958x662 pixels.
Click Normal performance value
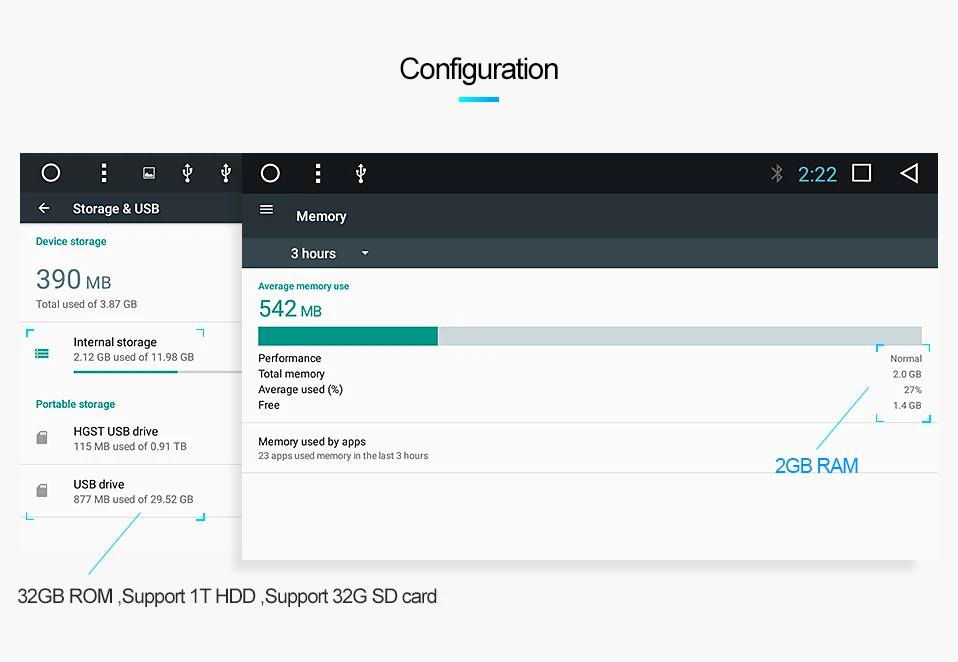tap(905, 358)
